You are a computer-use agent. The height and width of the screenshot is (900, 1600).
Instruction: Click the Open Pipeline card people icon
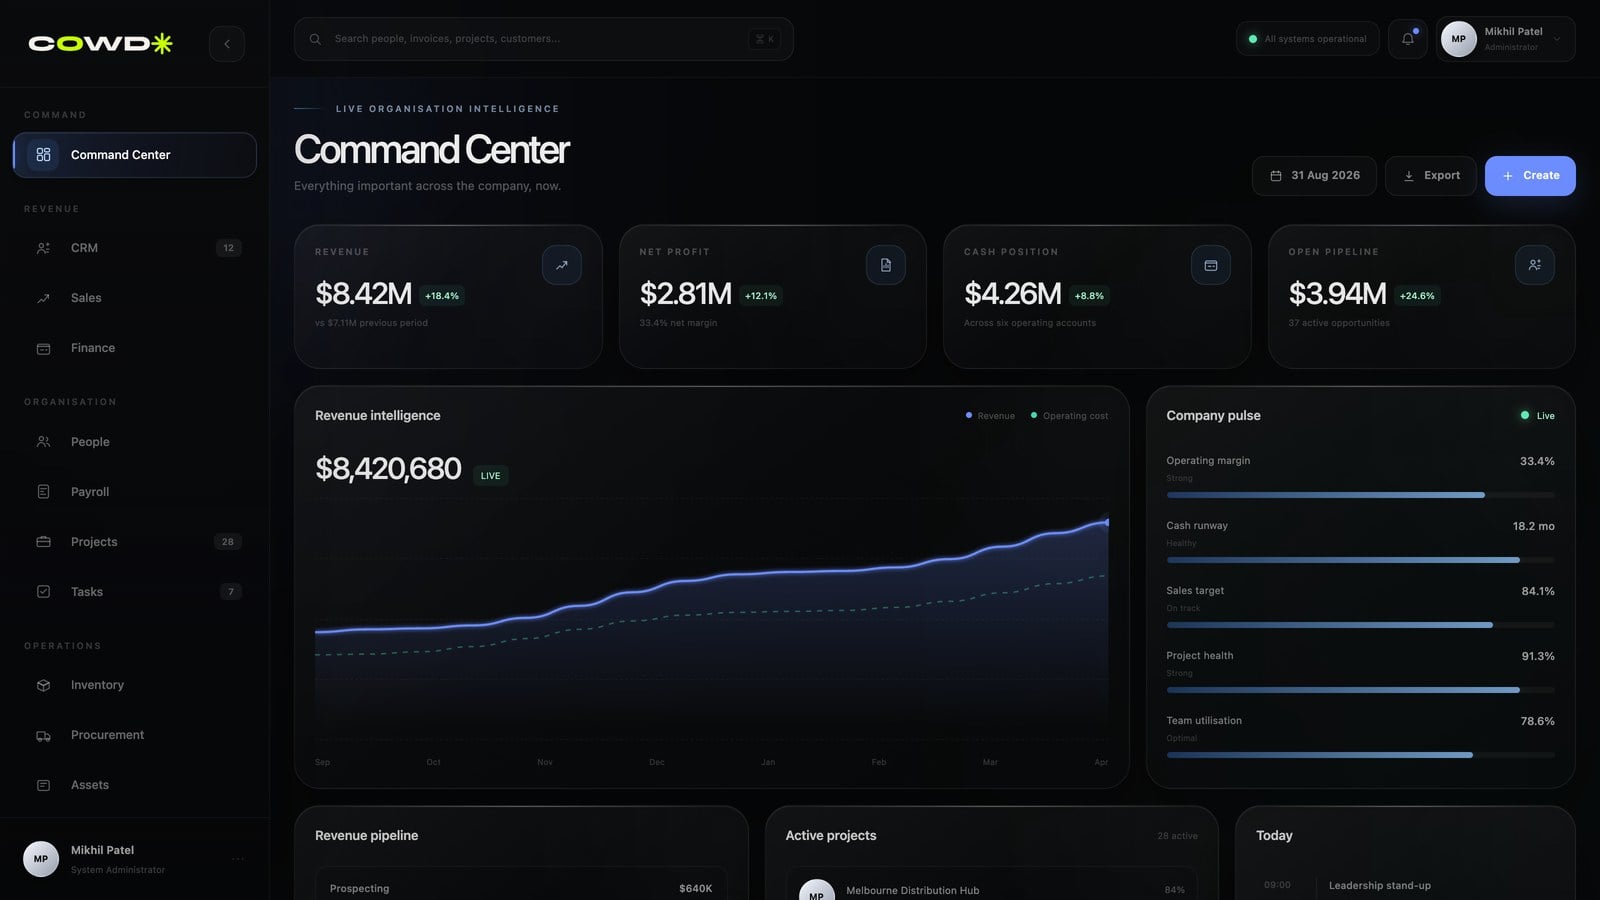pos(1535,265)
